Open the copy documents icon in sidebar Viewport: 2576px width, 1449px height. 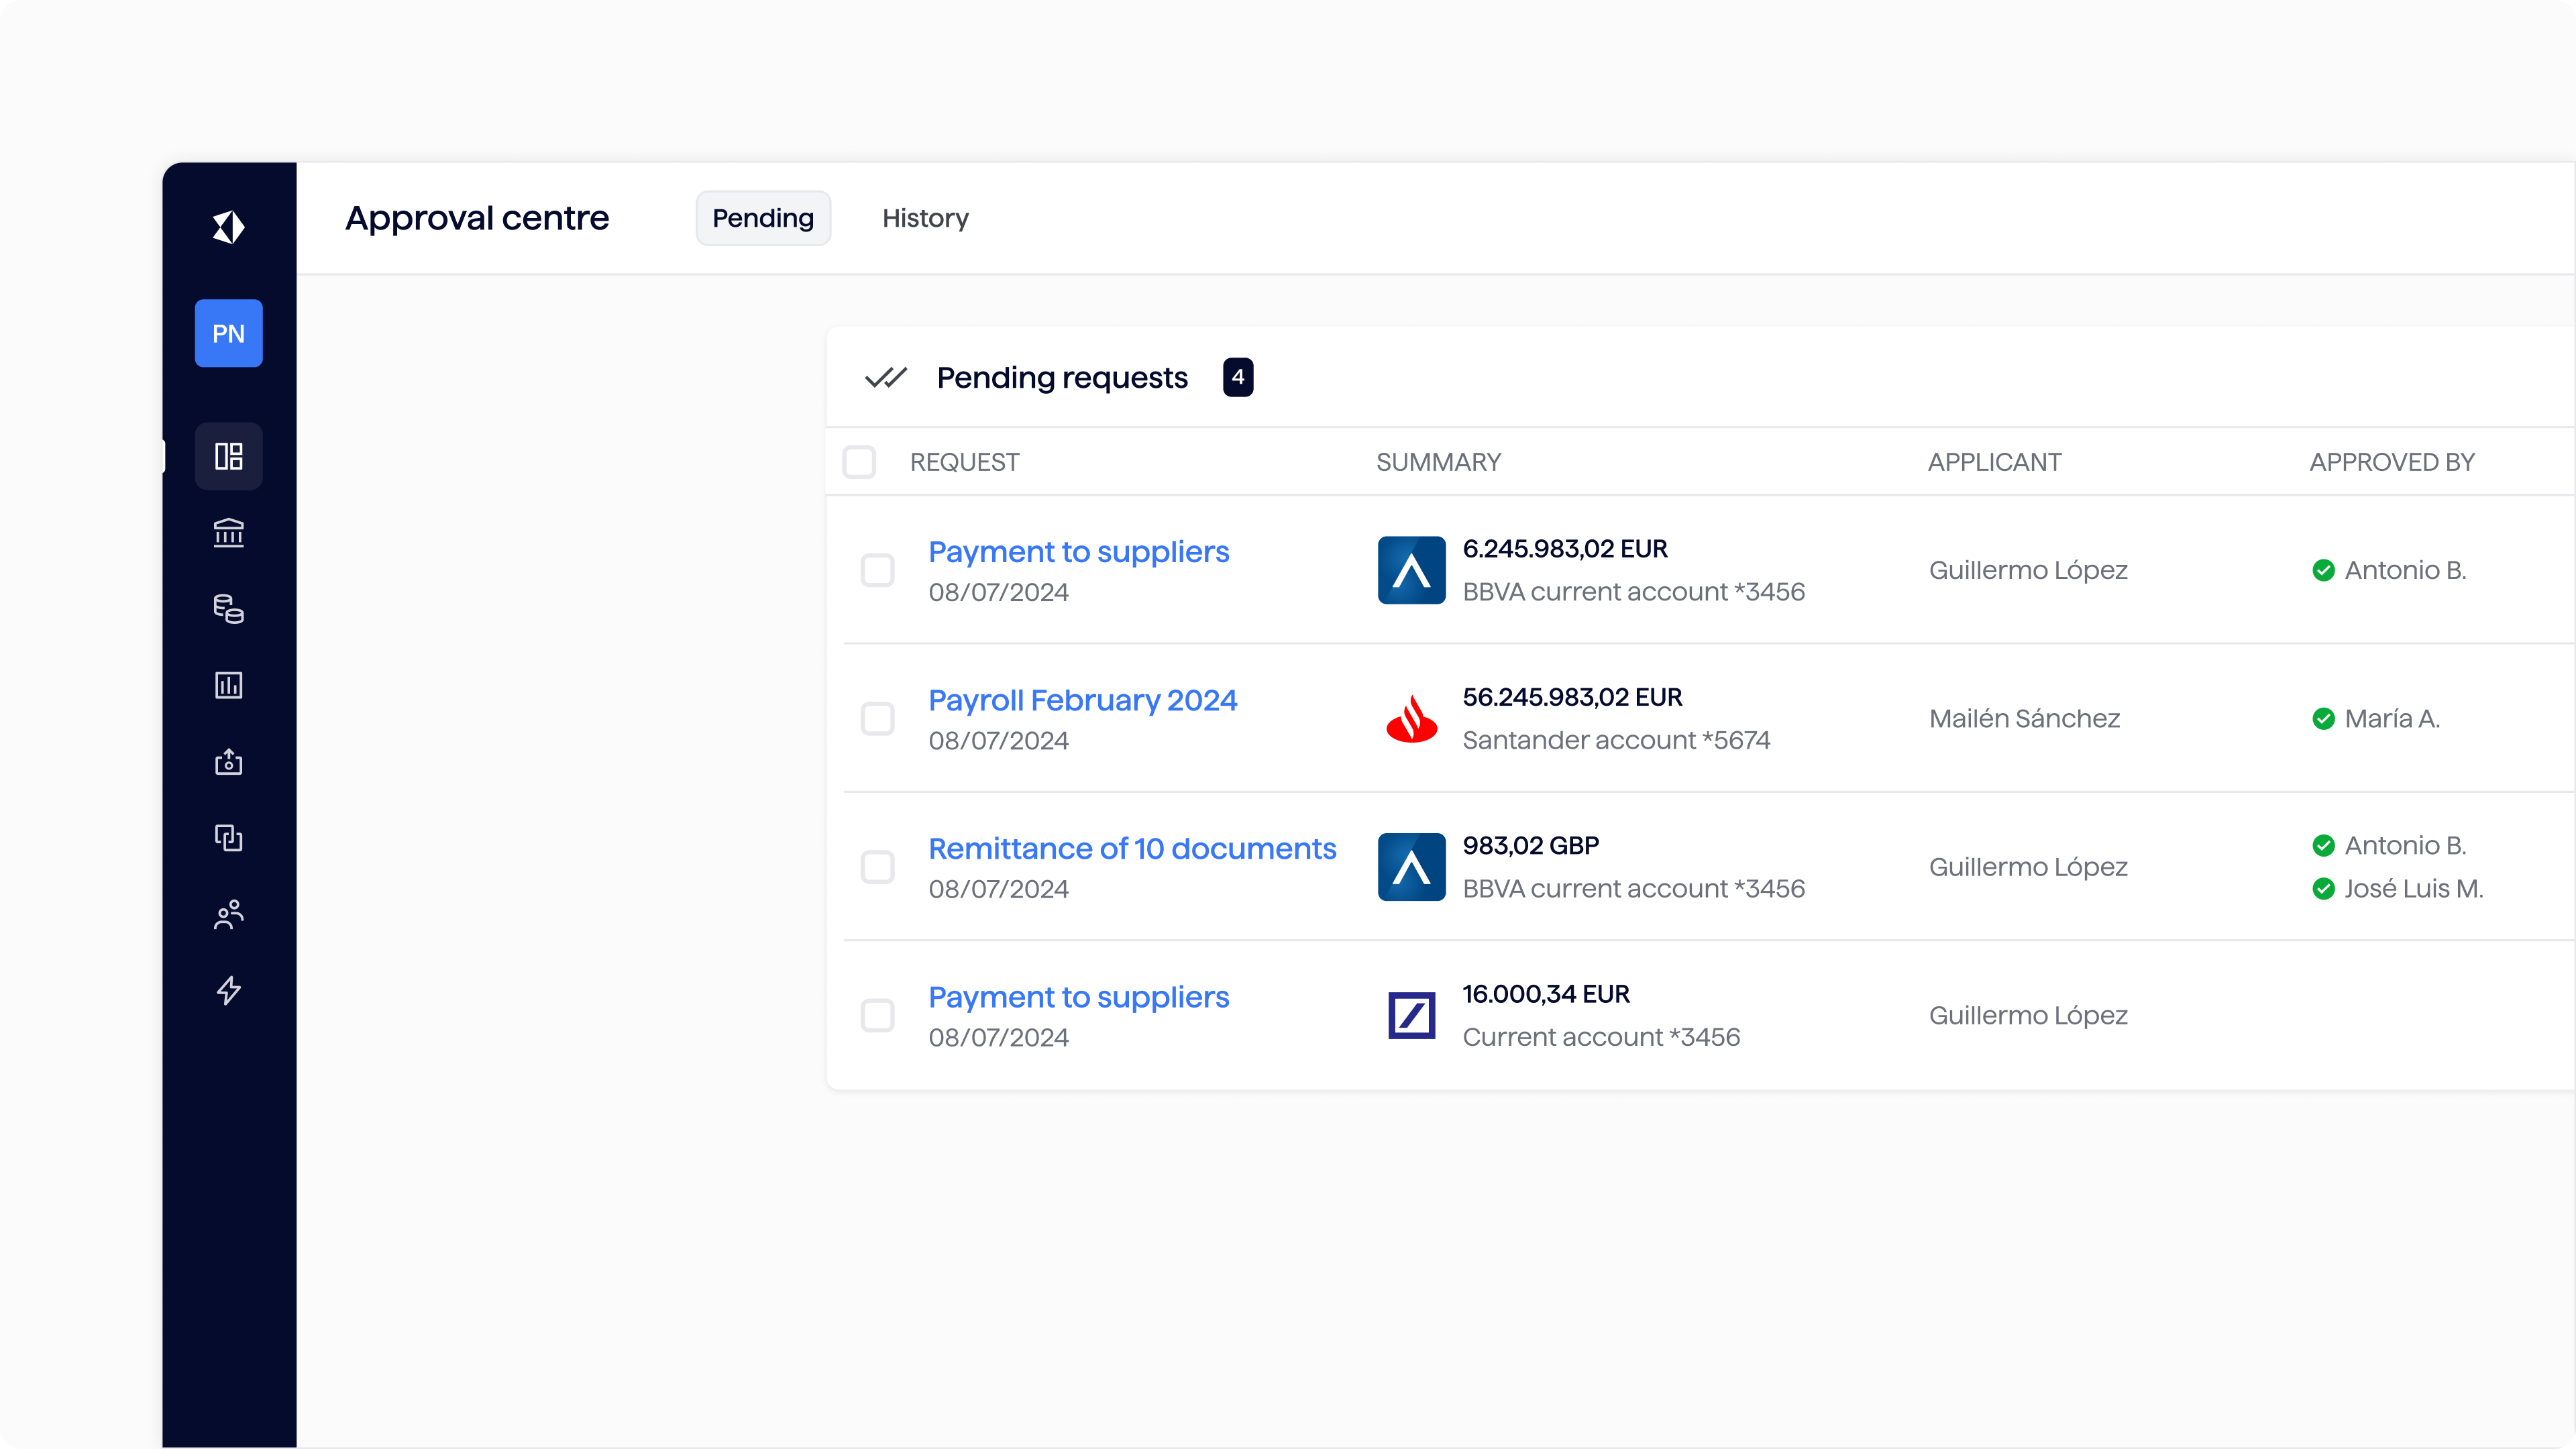(228, 838)
